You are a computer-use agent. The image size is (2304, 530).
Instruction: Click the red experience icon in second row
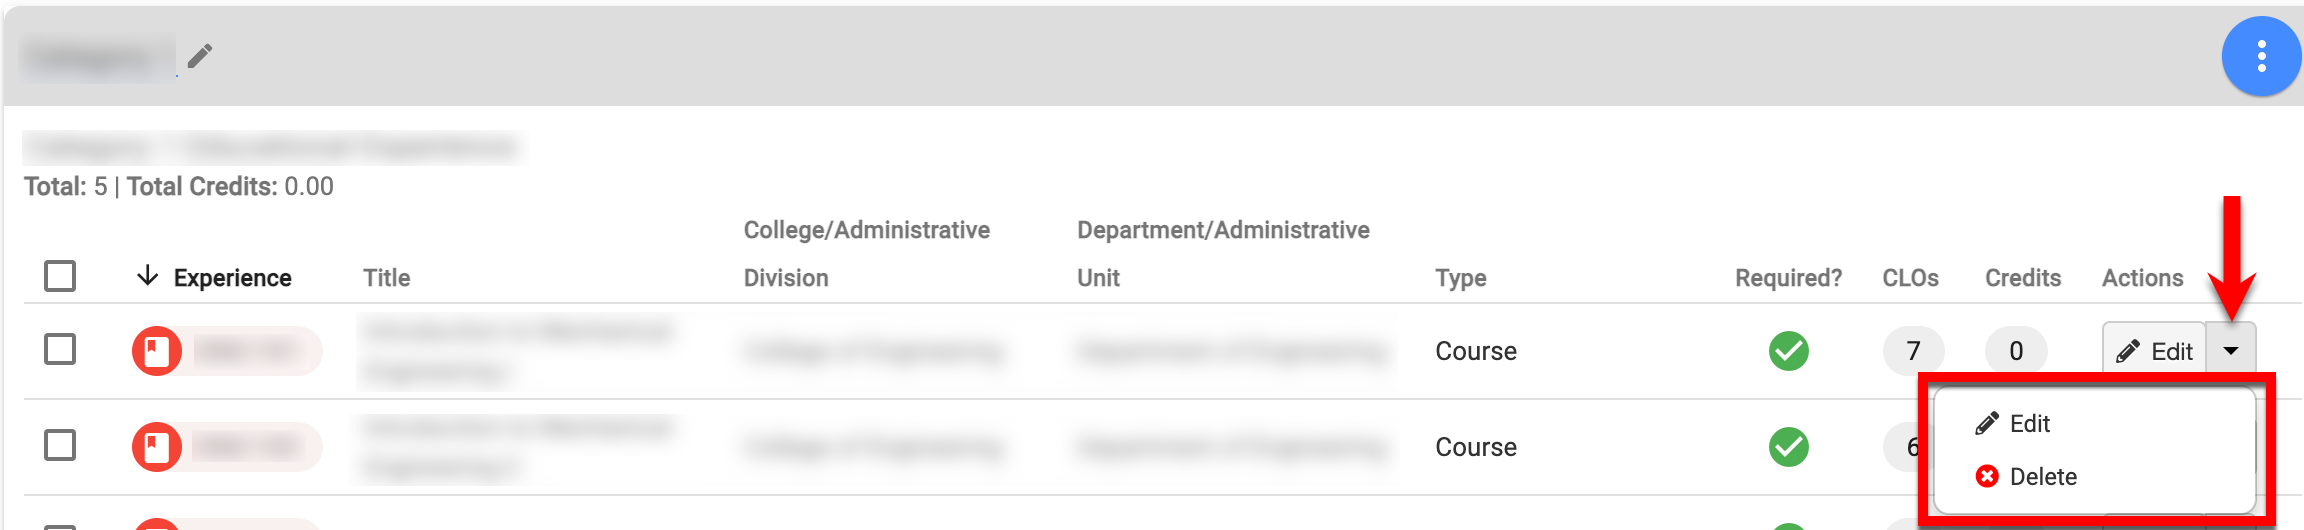coord(157,446)
